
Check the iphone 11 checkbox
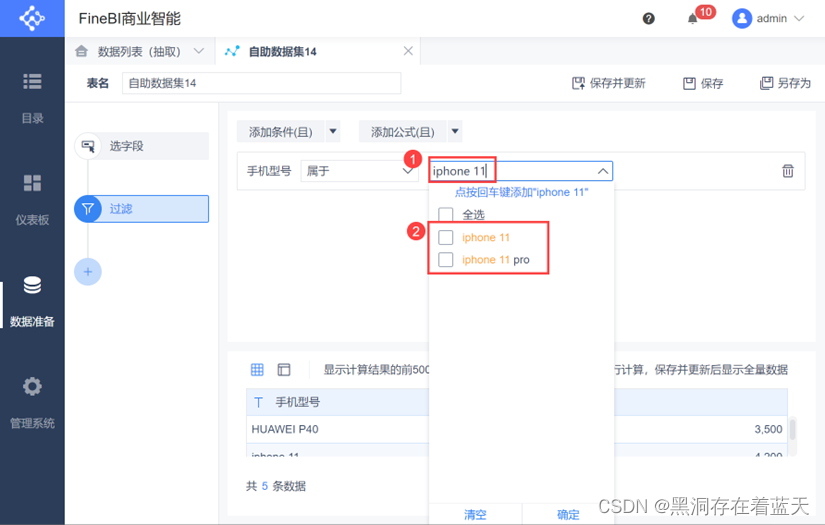tap(446, 237)
